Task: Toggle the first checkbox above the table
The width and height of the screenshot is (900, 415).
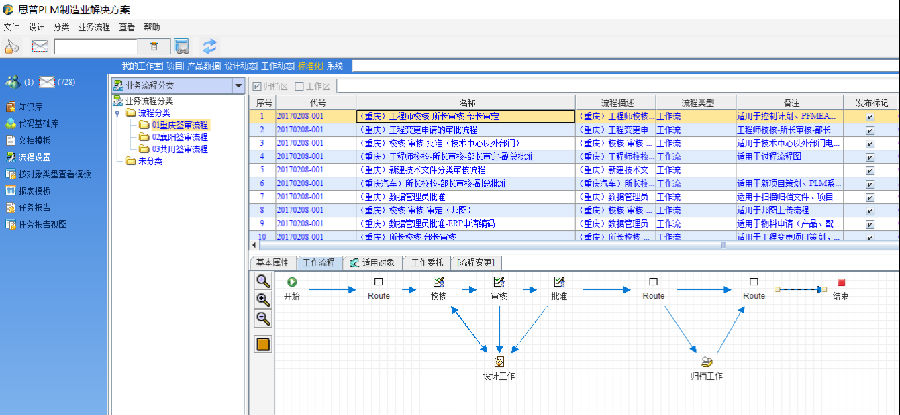Action: coord(258,86)
